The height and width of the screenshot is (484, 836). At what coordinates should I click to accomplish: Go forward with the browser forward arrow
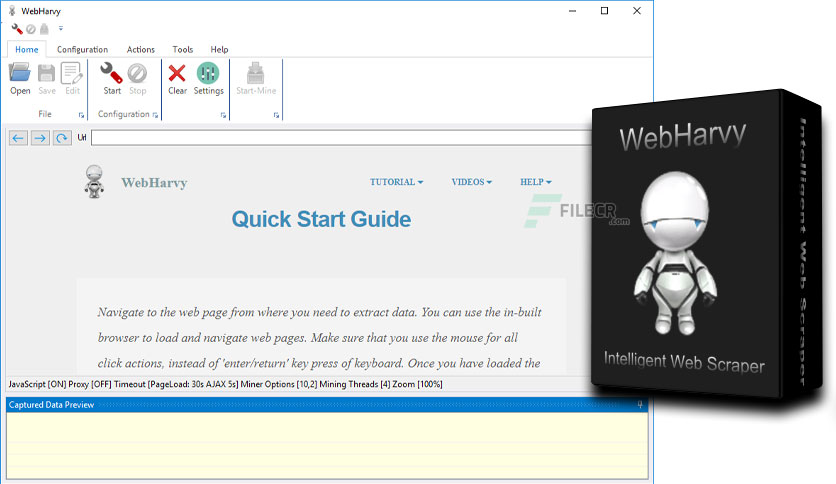(x=40, y=138)
